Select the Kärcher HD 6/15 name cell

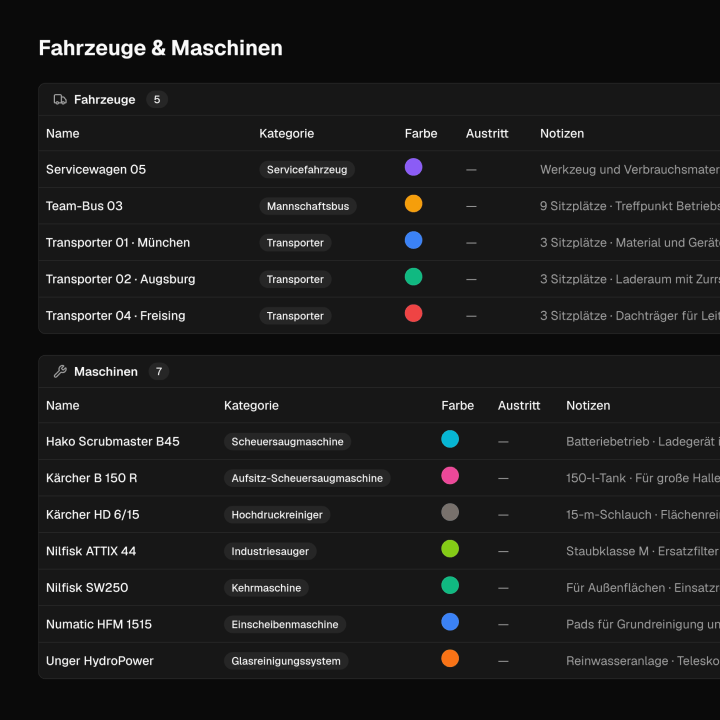point(92,515)
